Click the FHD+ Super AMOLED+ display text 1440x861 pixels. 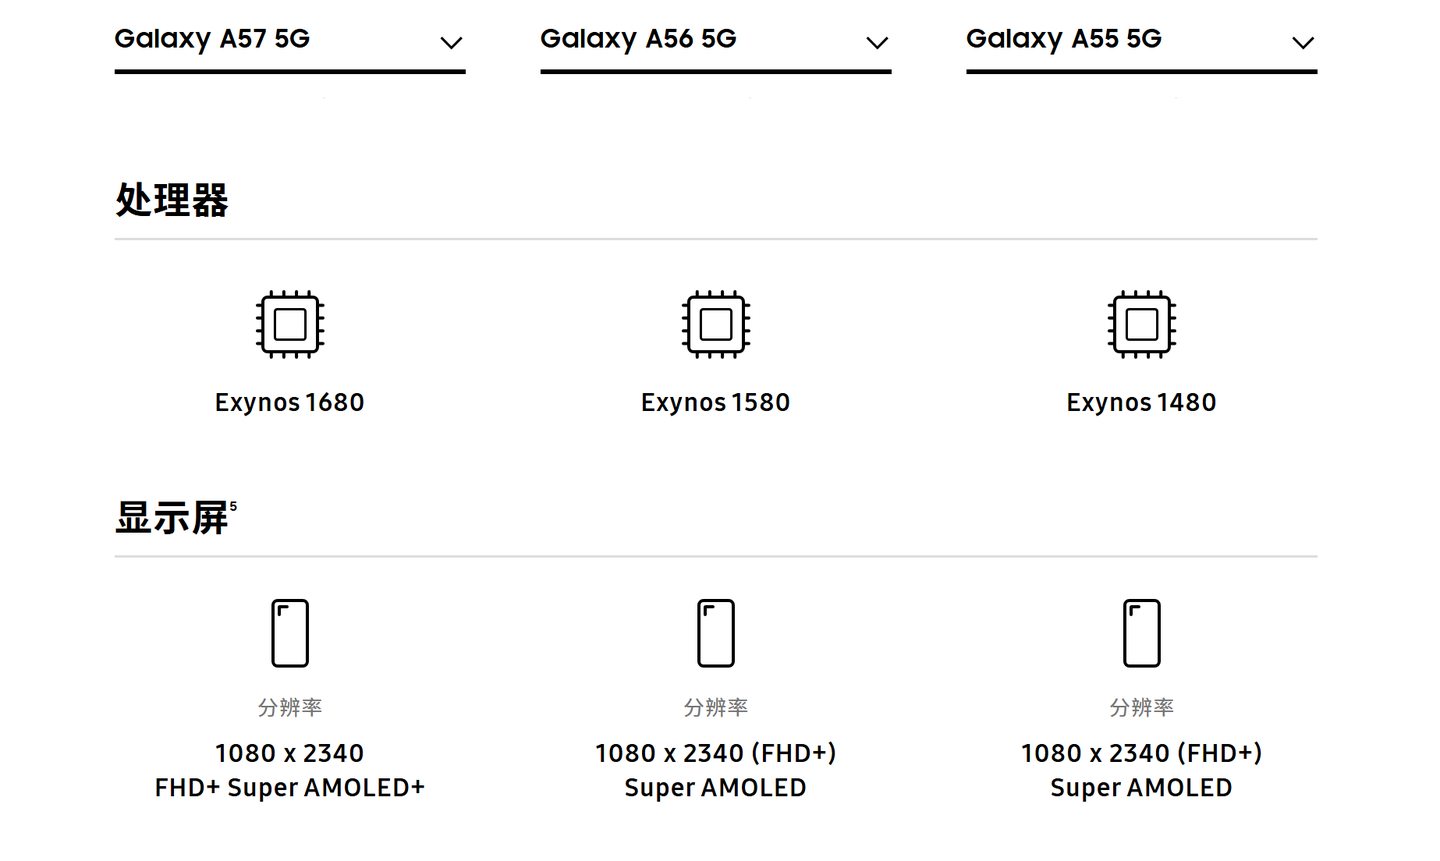(x=290, y=788)
